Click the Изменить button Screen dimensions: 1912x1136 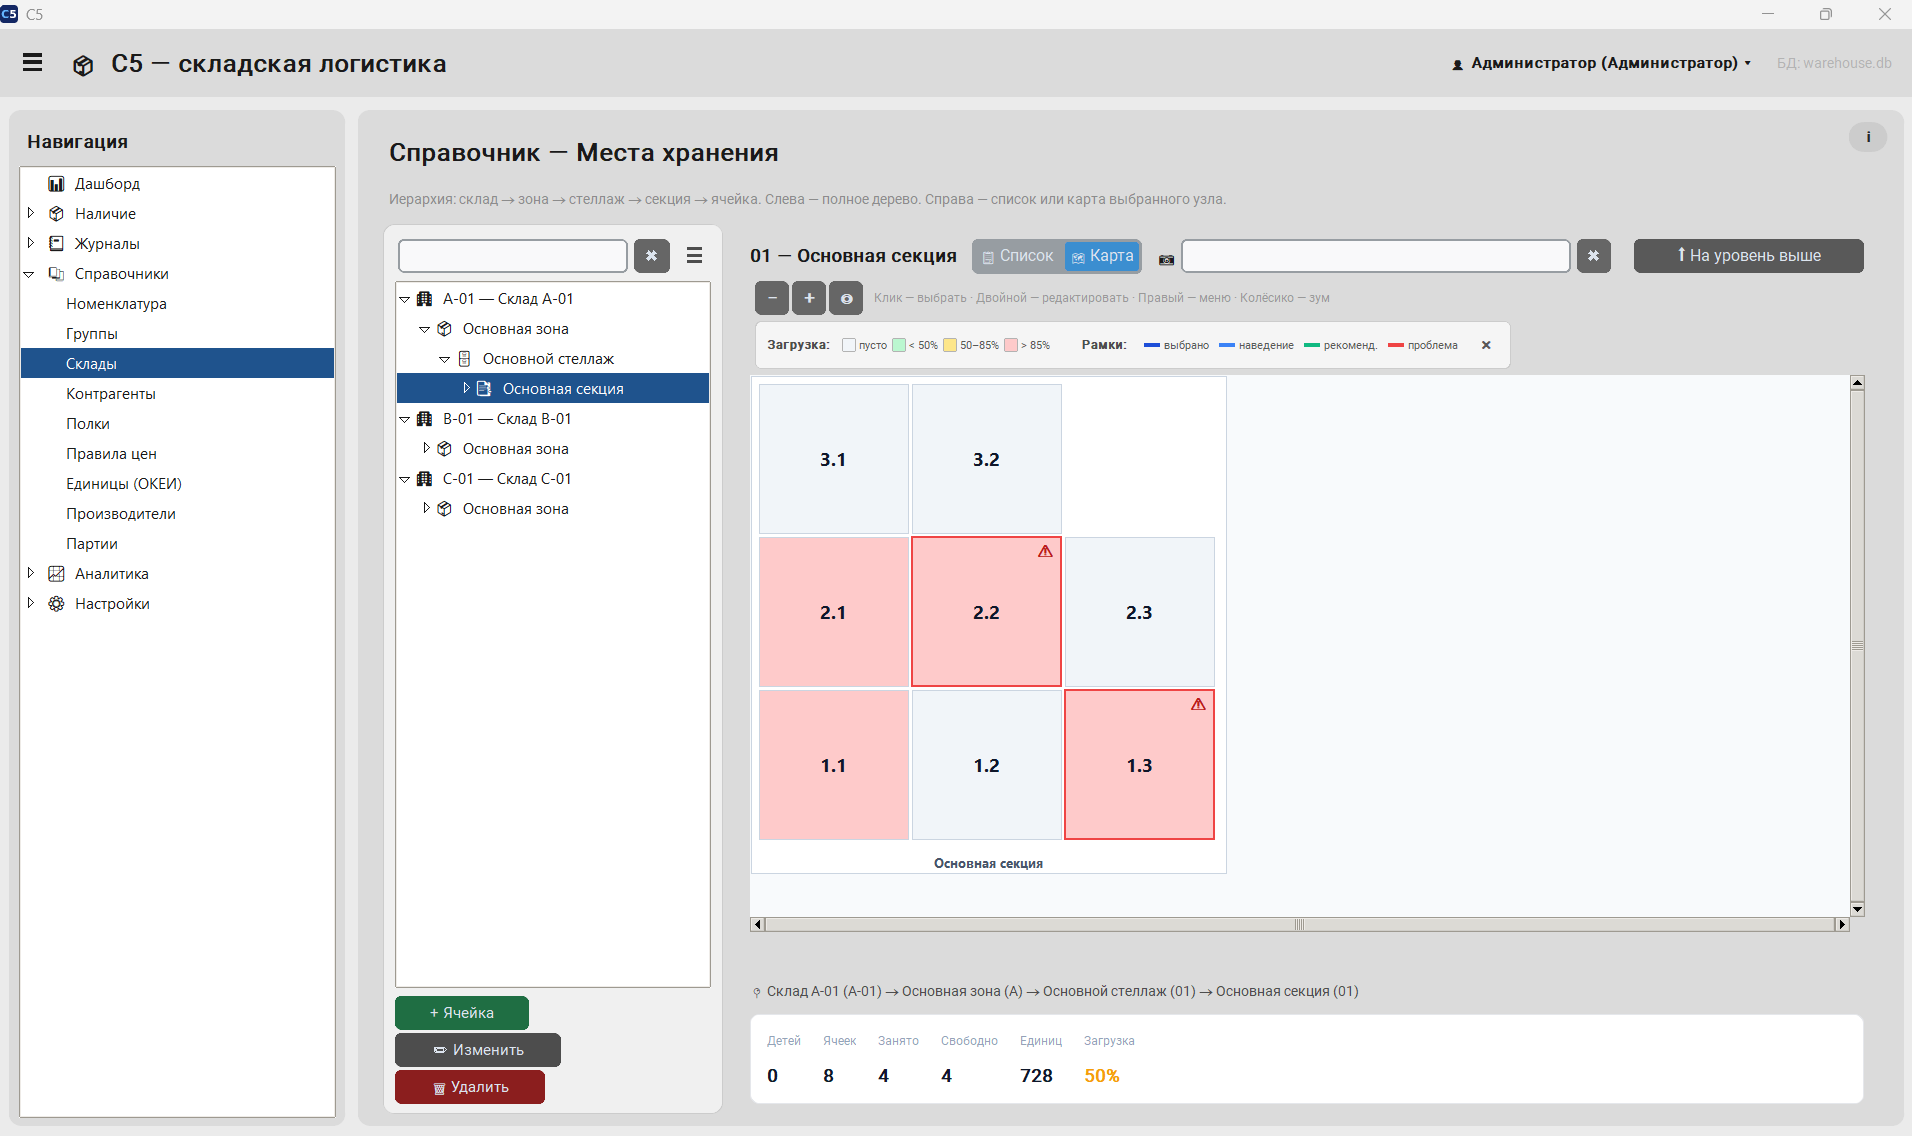[478, 1050]
